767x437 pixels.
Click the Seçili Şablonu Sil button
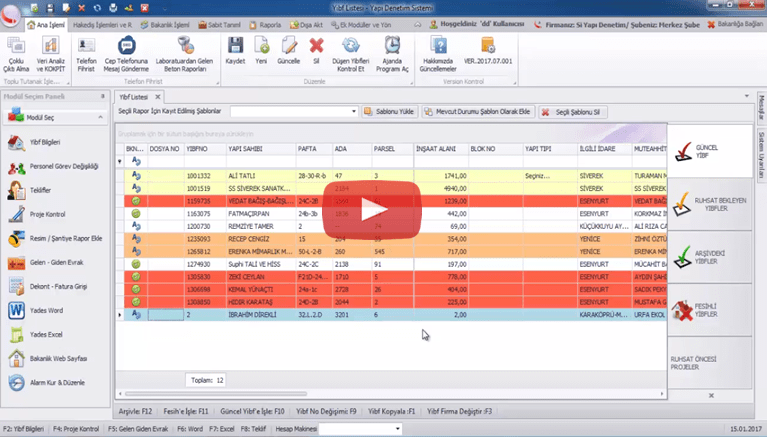click(x=572, y=112)
